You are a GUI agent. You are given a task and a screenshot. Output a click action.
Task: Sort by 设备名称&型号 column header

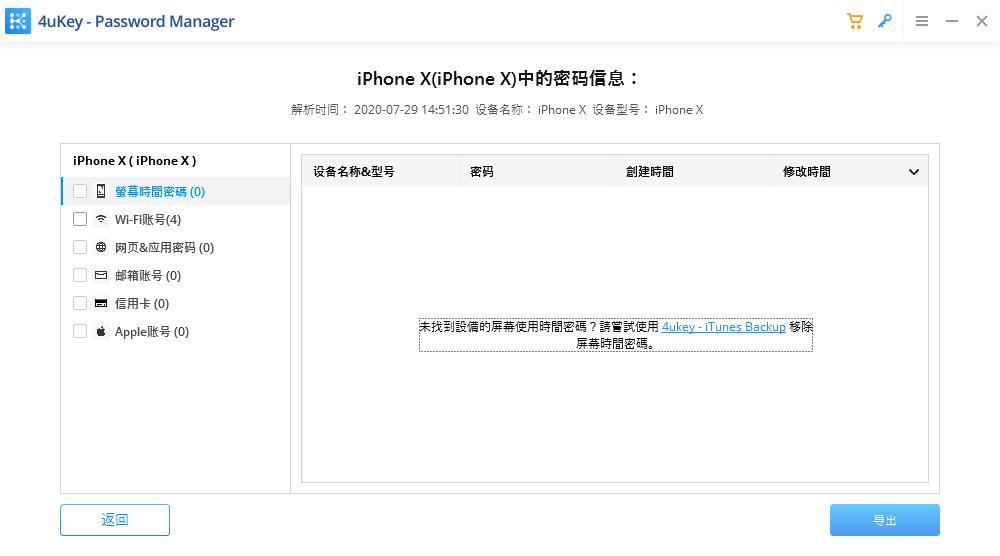click(380, 172)
